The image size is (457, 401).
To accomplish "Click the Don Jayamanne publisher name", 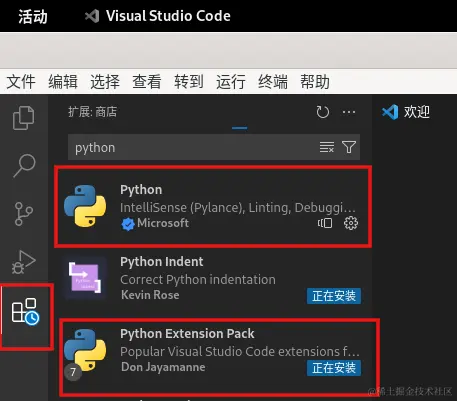I will (163, 367).
